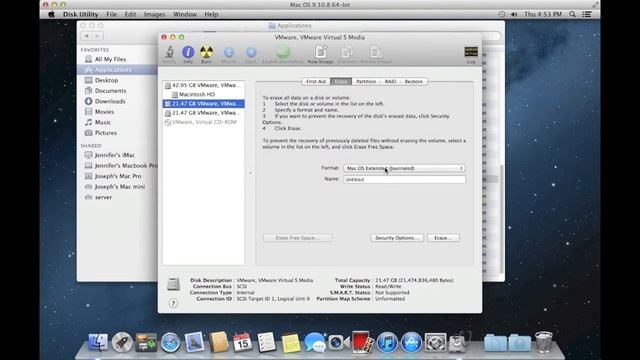640x360 pixels.
Task: Launch iTunes from the Dock
Action: (387, 342)
